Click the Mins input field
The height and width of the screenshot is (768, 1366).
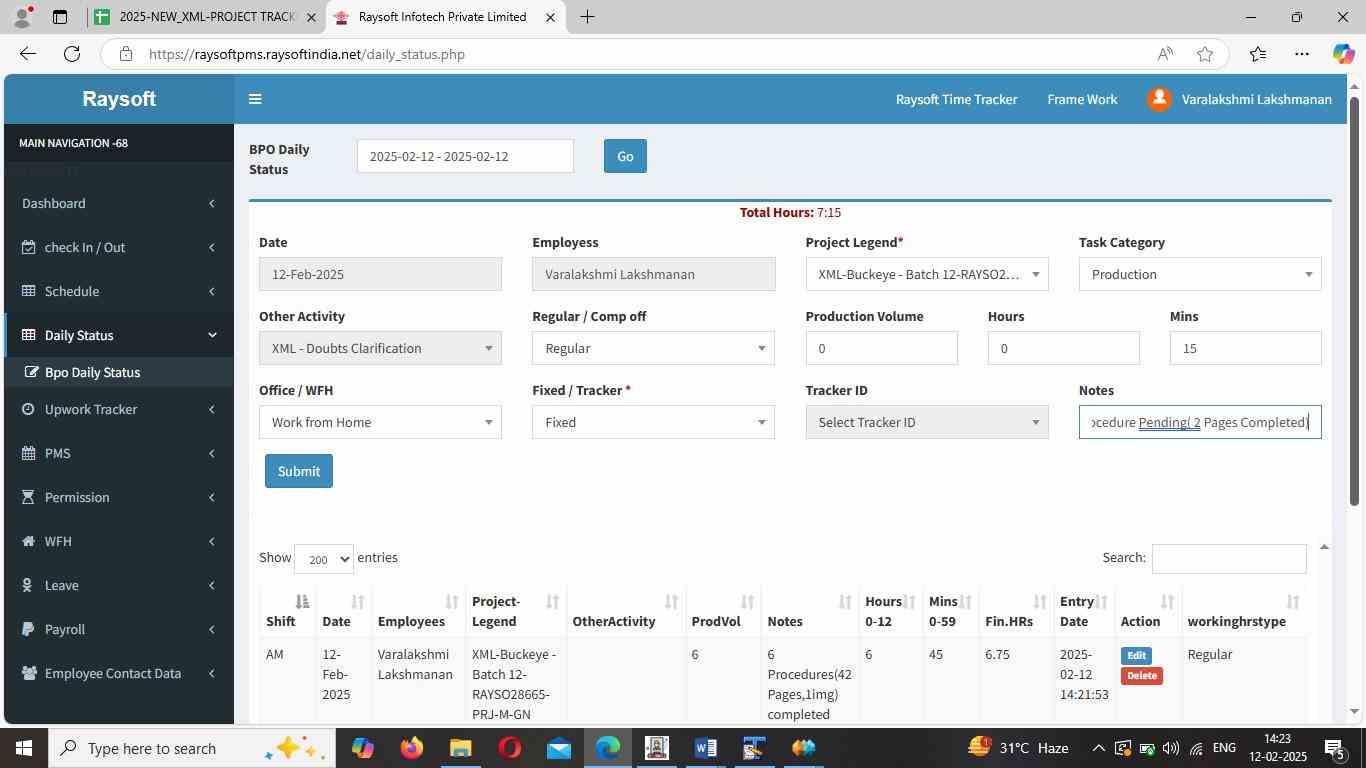pos(1245,348)
